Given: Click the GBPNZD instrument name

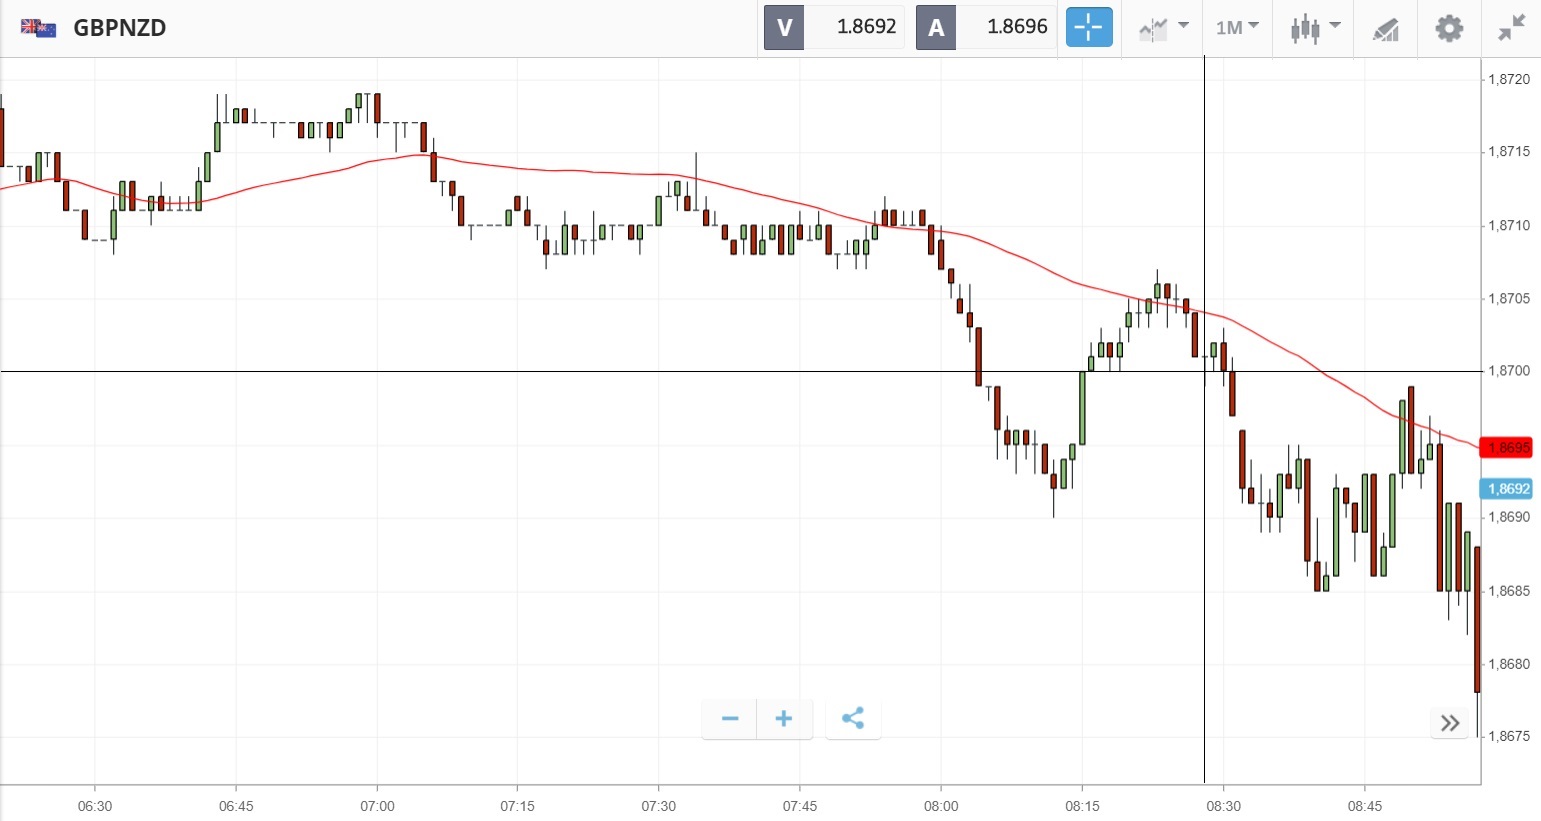Looking at the screenshot, I should [120, 28].
